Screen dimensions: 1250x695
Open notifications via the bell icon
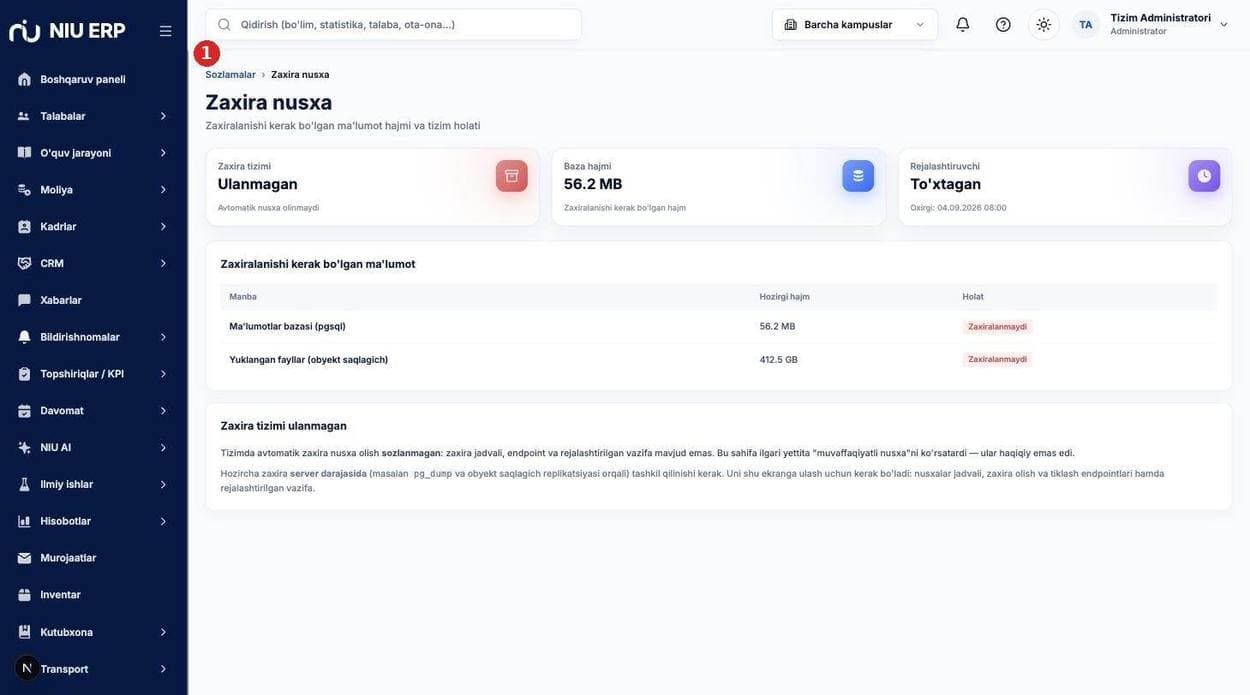pyautogui.click(x=963, y=24)
